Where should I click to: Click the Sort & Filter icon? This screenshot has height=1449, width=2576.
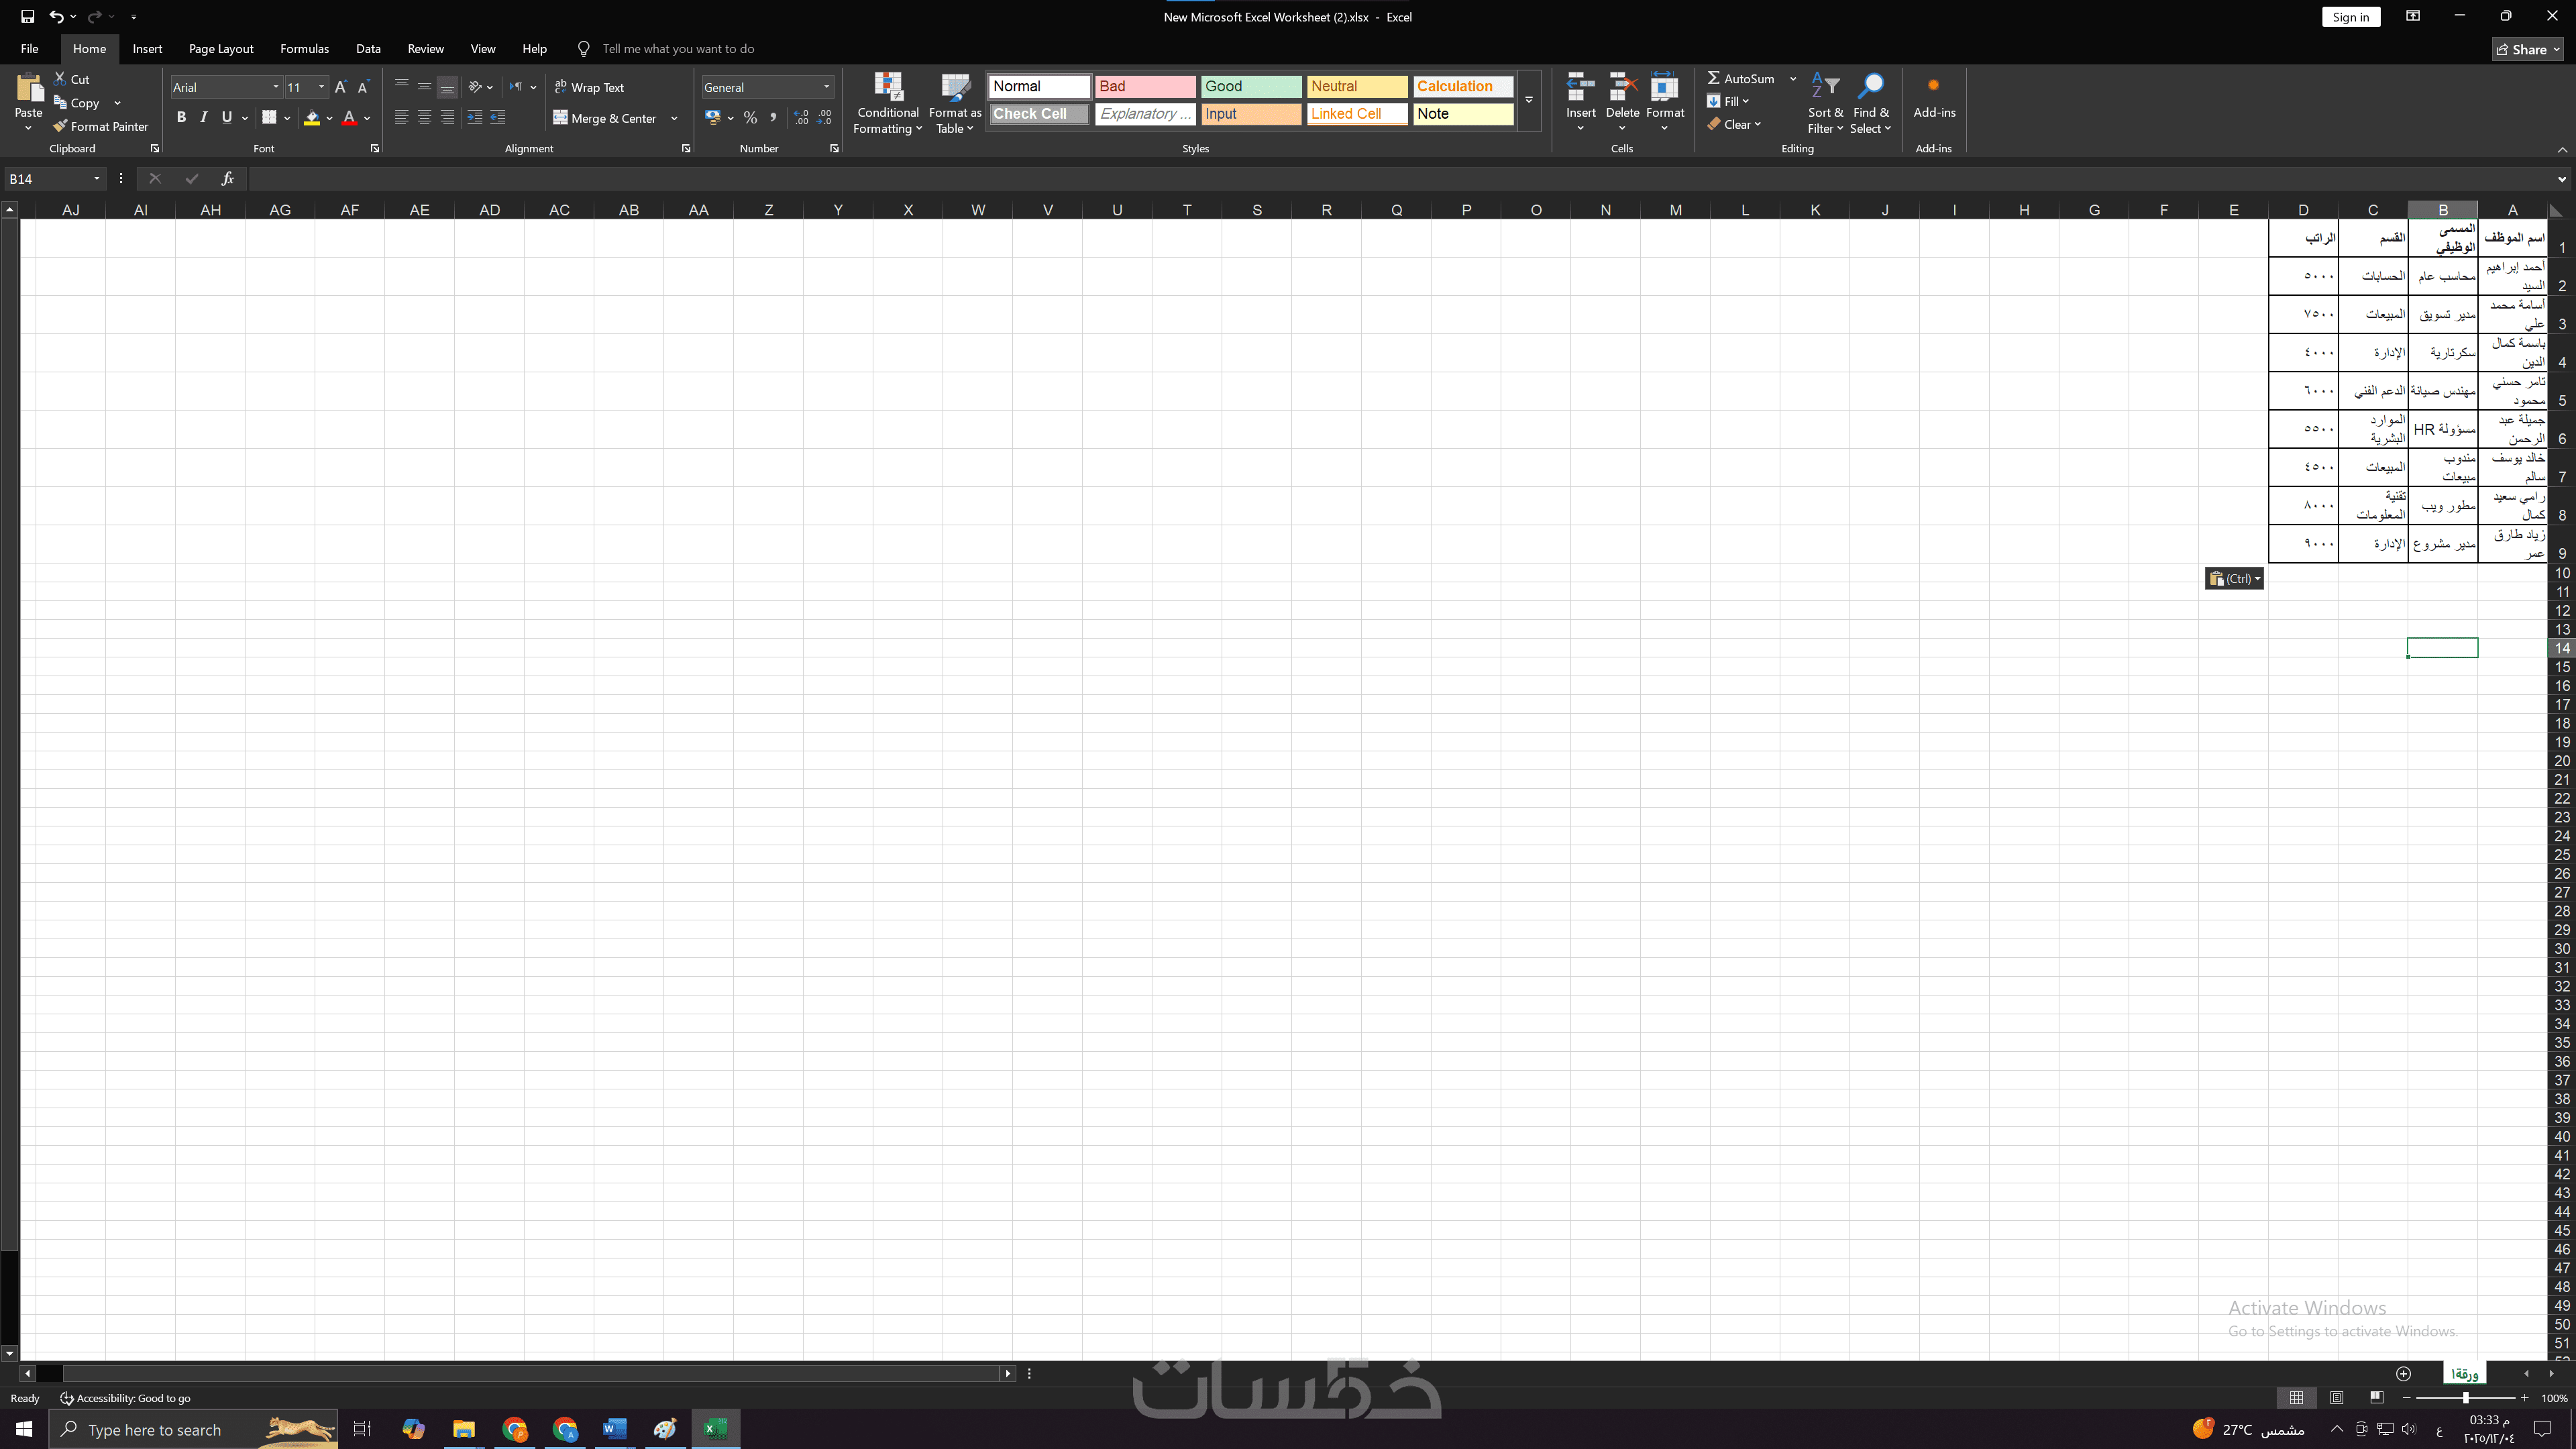coord(1824,88)
